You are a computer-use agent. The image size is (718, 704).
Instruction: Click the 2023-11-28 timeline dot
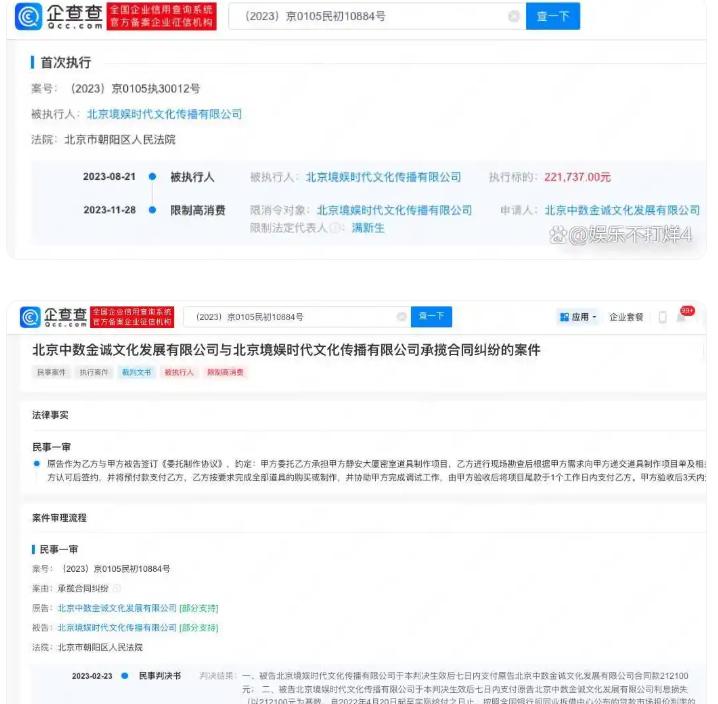[x=152, y=210]
